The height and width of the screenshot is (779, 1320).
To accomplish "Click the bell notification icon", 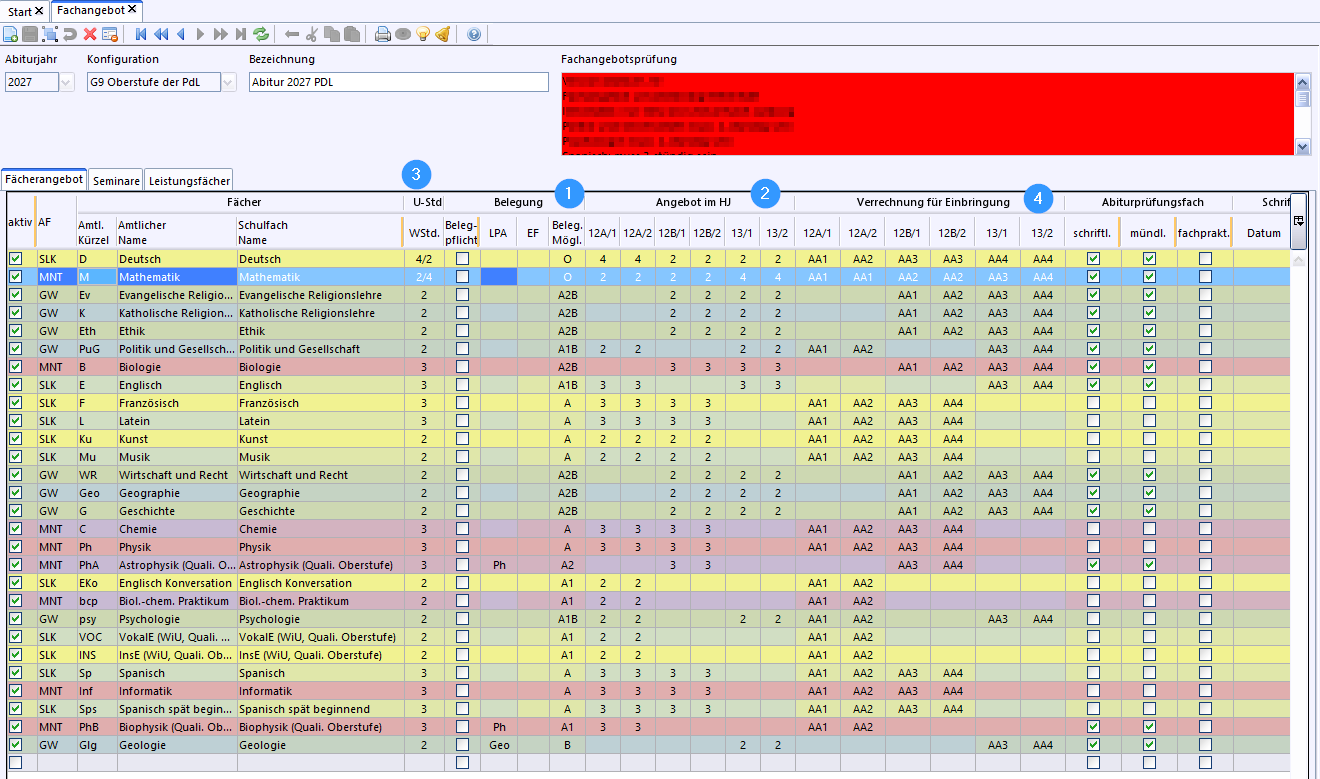I will (x=442, y=34).
